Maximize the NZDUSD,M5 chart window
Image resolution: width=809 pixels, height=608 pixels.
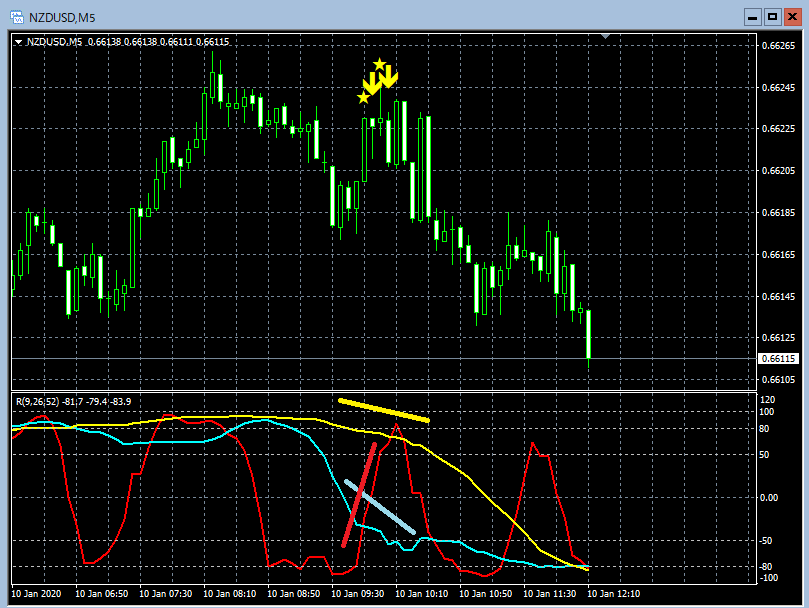[x=772, y=17]
